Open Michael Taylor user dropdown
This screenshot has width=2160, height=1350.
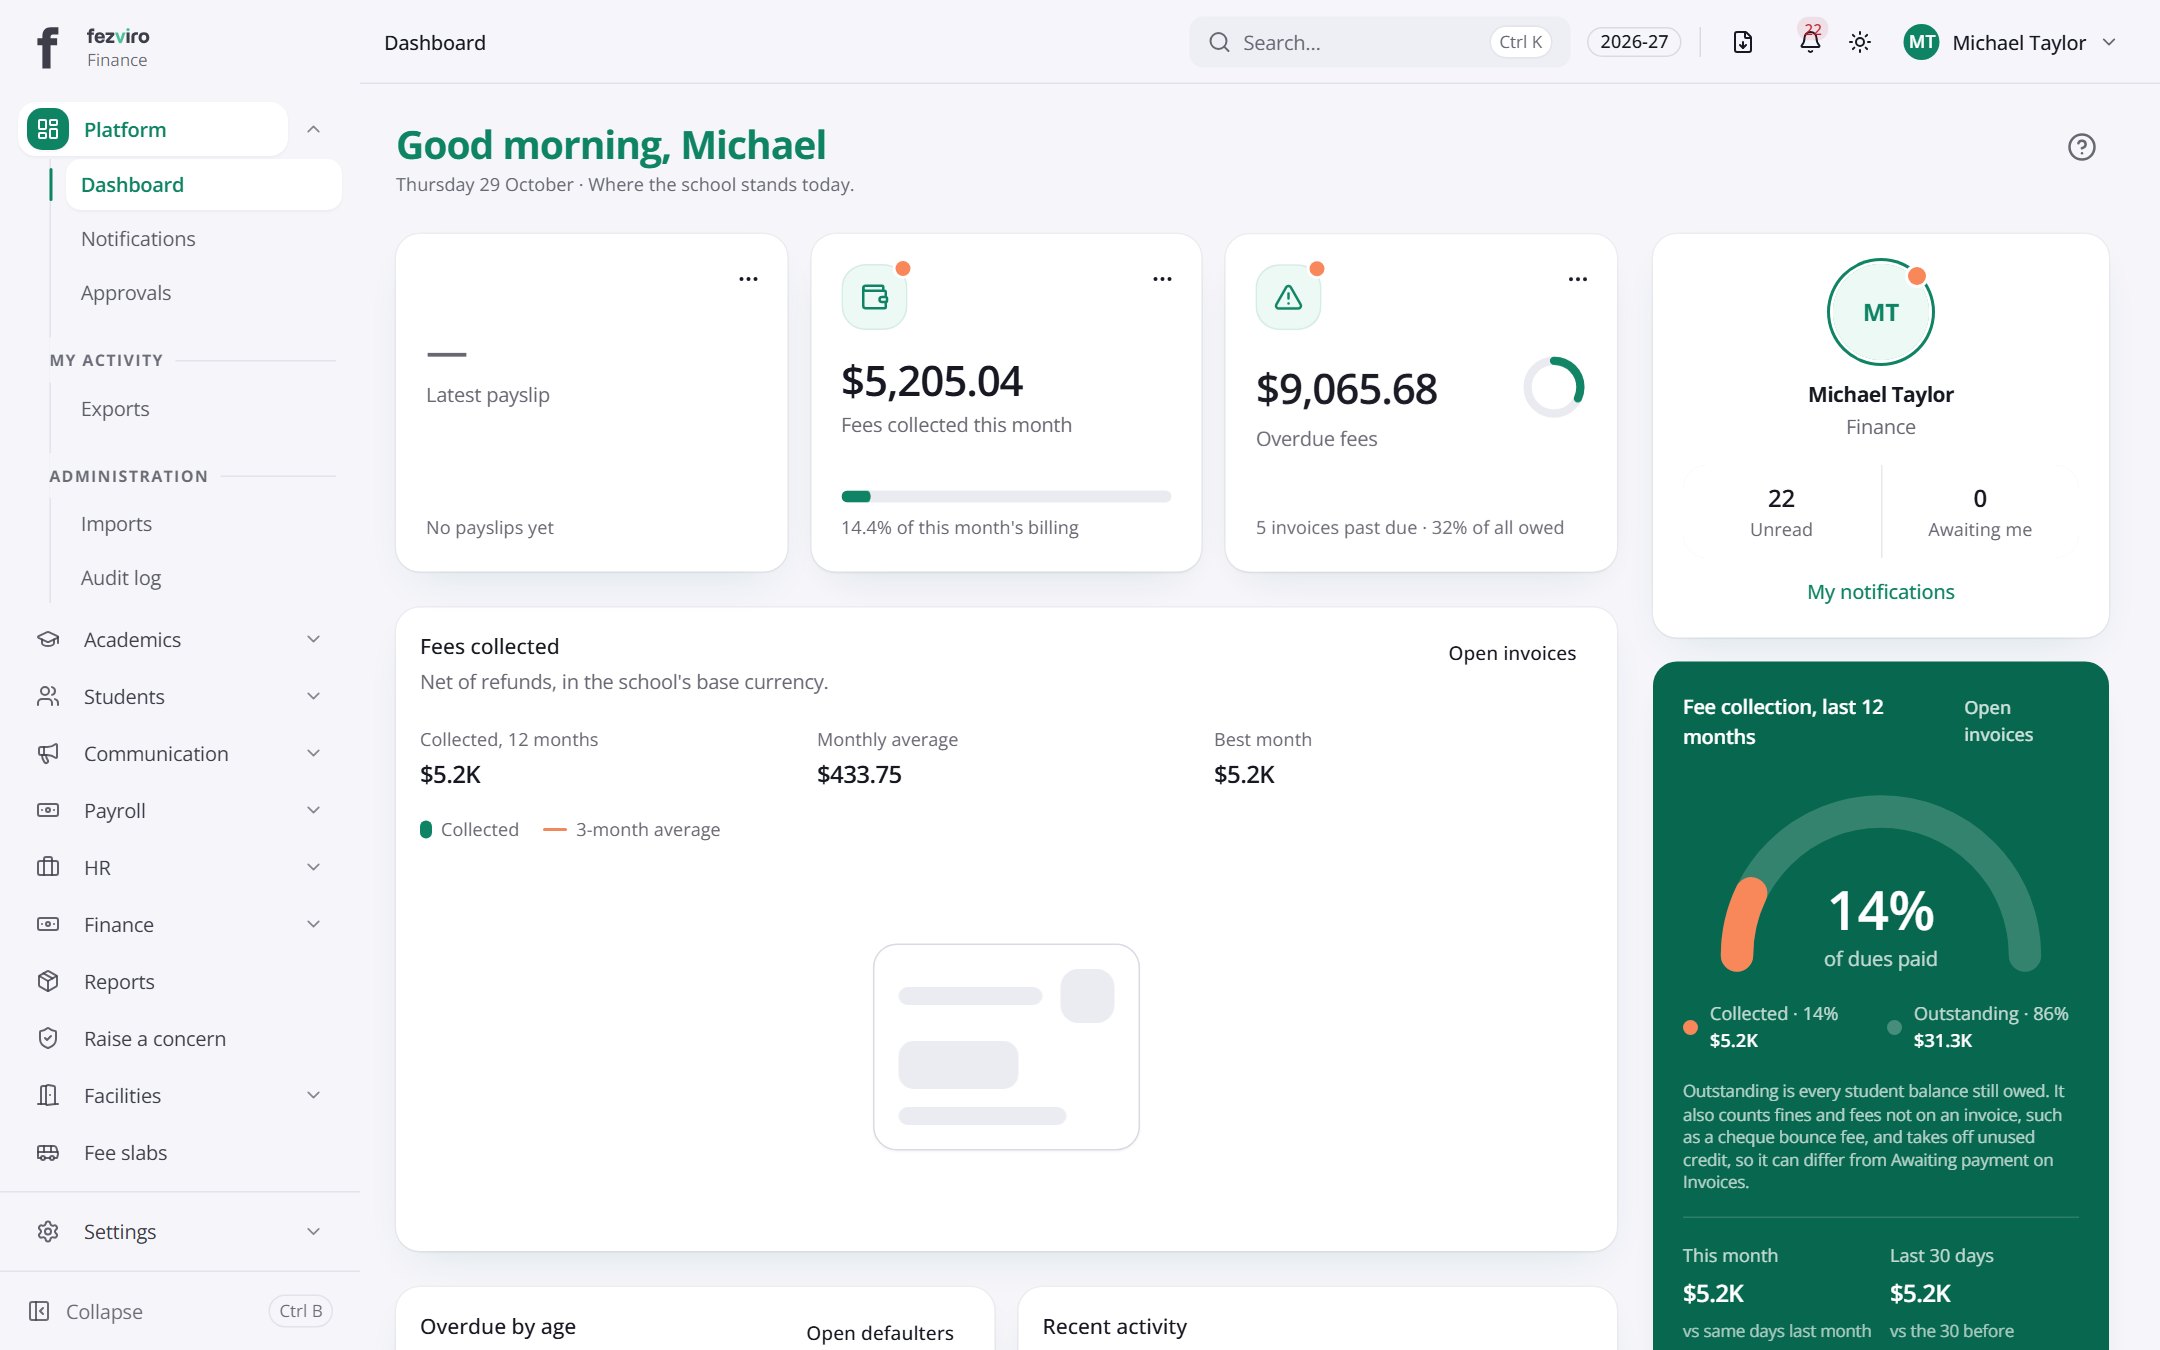[x=2010, y=42]
